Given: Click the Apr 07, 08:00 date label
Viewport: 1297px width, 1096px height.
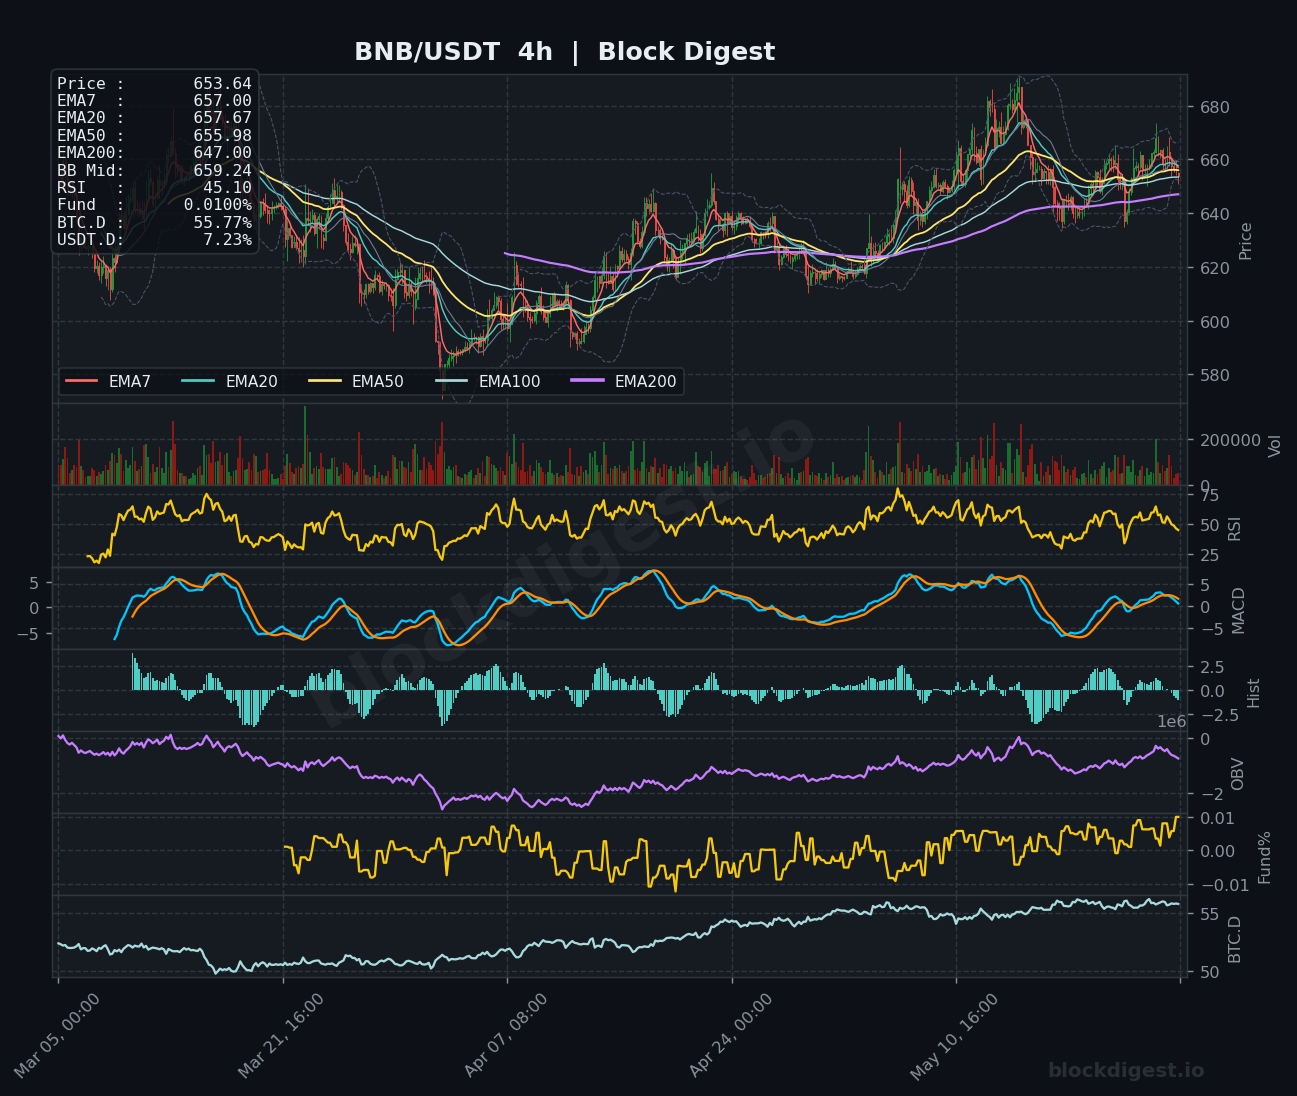Looking at the screenshot, I should coord(506,1036).
